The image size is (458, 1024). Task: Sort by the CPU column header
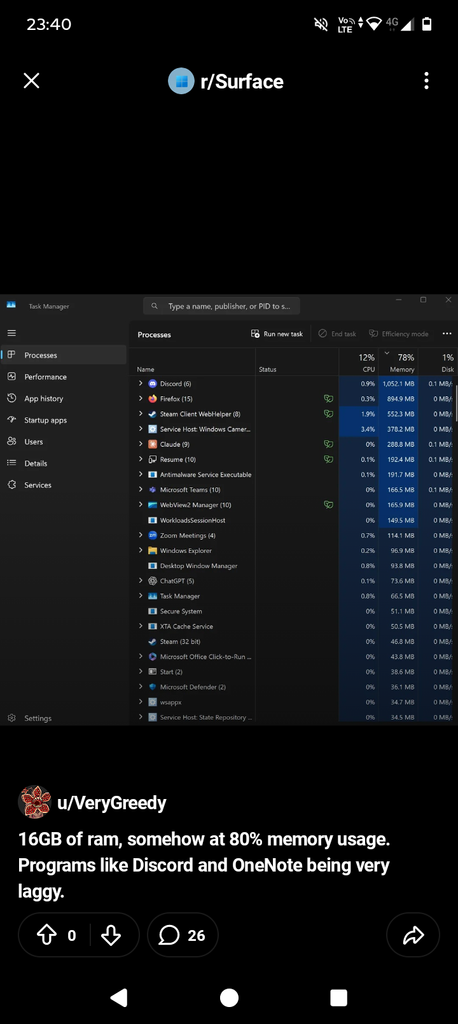(x=359, y=362)
